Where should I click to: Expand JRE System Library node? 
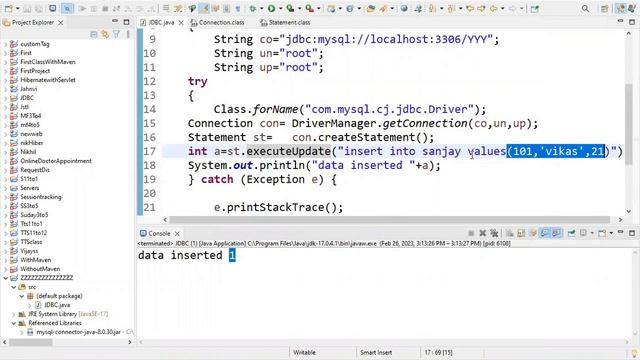pyautogui.click(x=13, y=314)
